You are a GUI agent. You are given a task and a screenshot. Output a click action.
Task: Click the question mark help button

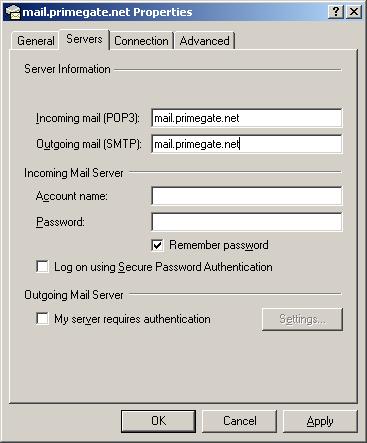click(336, 12)
